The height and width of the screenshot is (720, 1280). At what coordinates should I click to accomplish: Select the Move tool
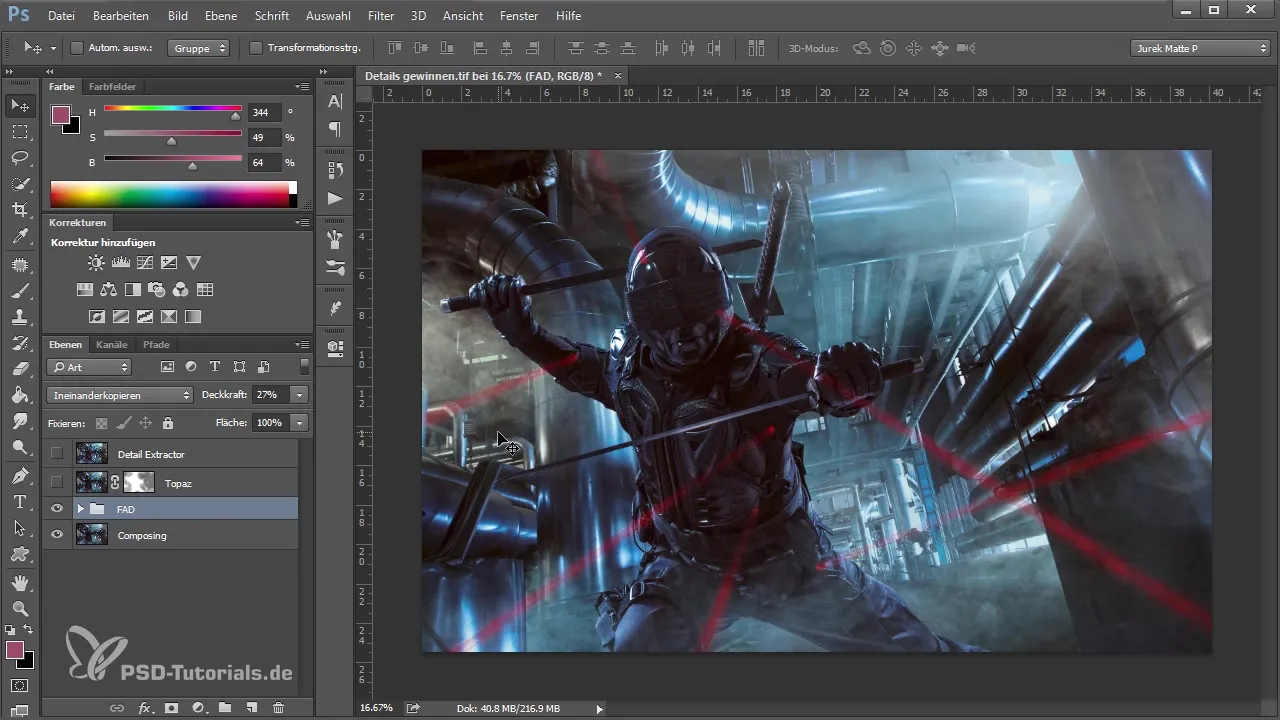tap(20, 105)
